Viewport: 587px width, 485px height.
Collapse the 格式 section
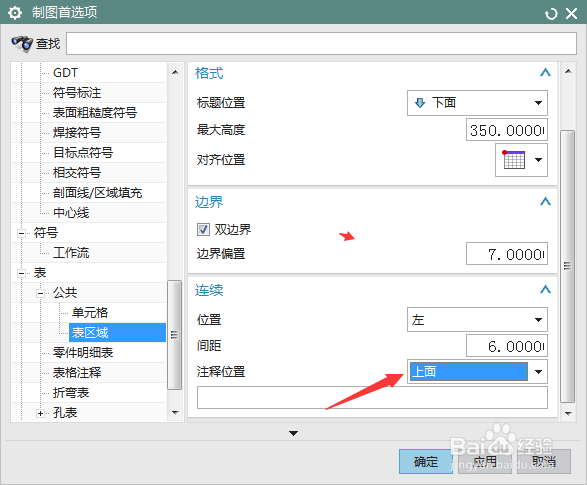(545, 73)
